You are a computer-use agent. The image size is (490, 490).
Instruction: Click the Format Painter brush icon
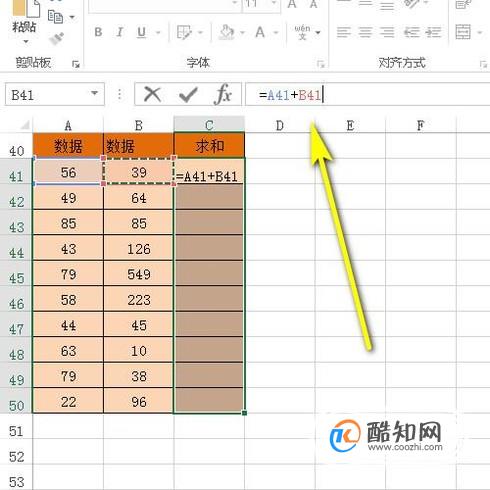click(x=57, y=38)
